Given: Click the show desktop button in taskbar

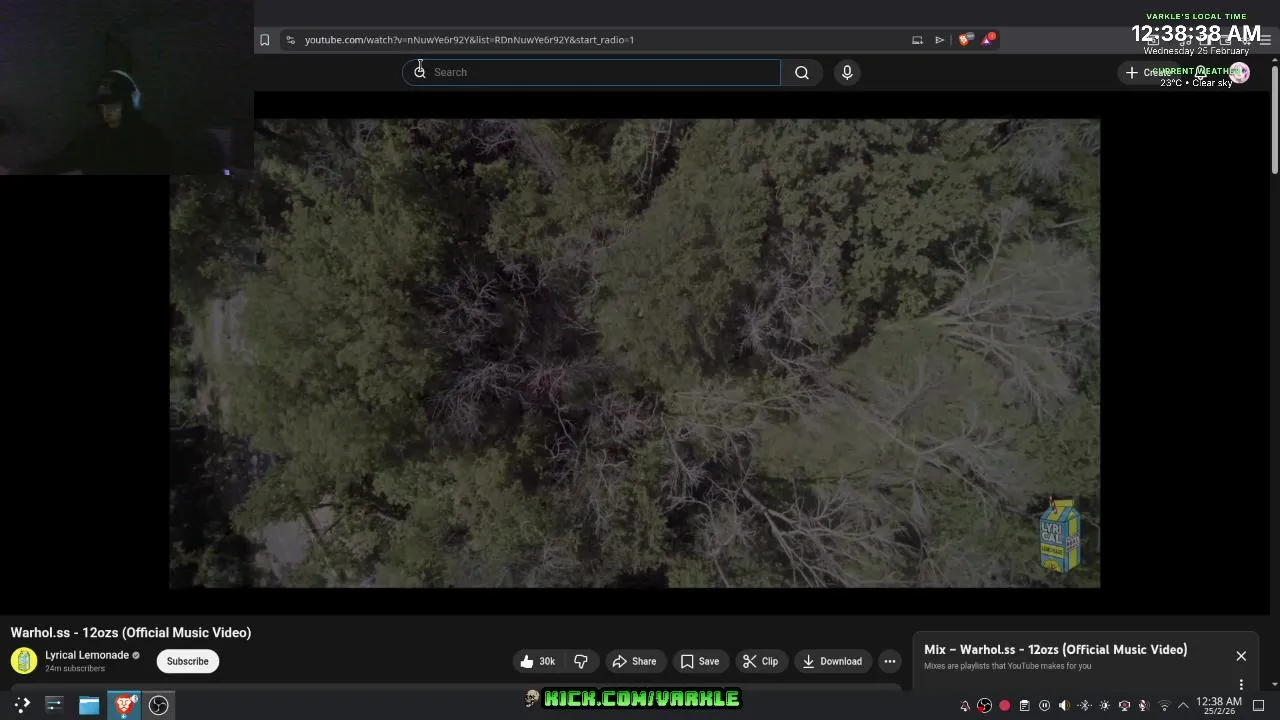Looking at the screenshot, I should pyautogui.click(x=1259, y=706).
